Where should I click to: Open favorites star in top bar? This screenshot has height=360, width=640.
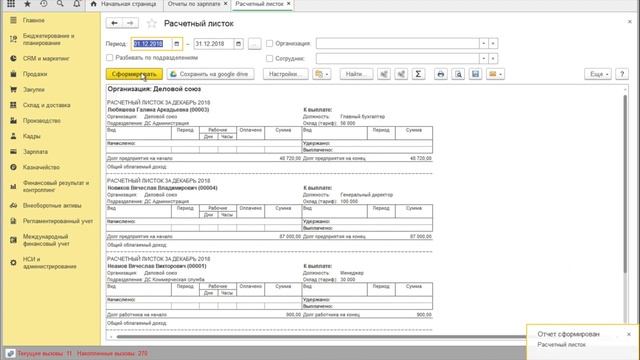click(x=27, y=4)
